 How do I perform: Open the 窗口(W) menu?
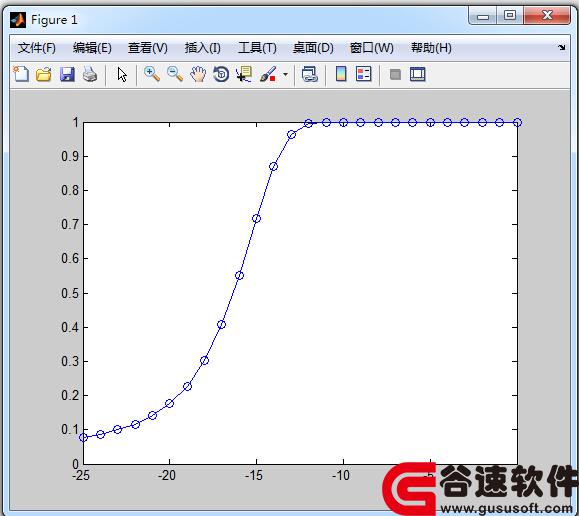click(x=371, y=48)
